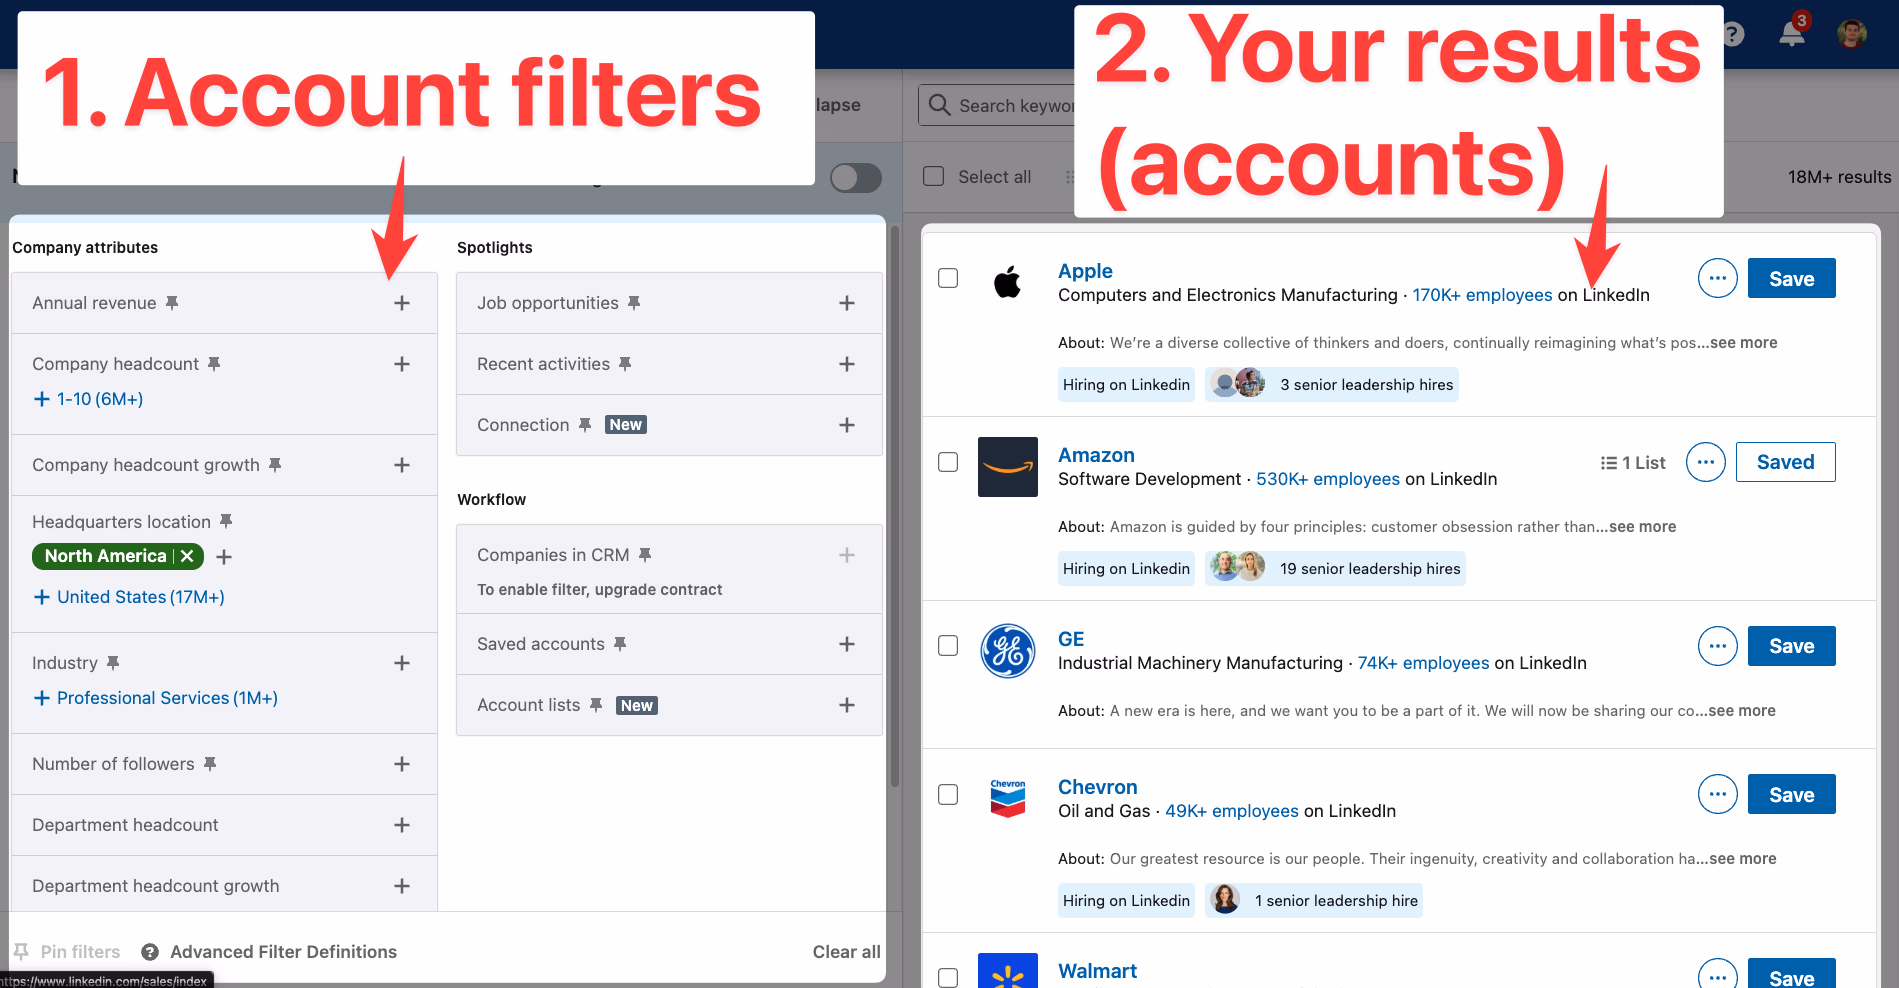Viewport: 1899px width, 988px height.
Task: Save the Apple account
Action: (x=1791, y=278)
